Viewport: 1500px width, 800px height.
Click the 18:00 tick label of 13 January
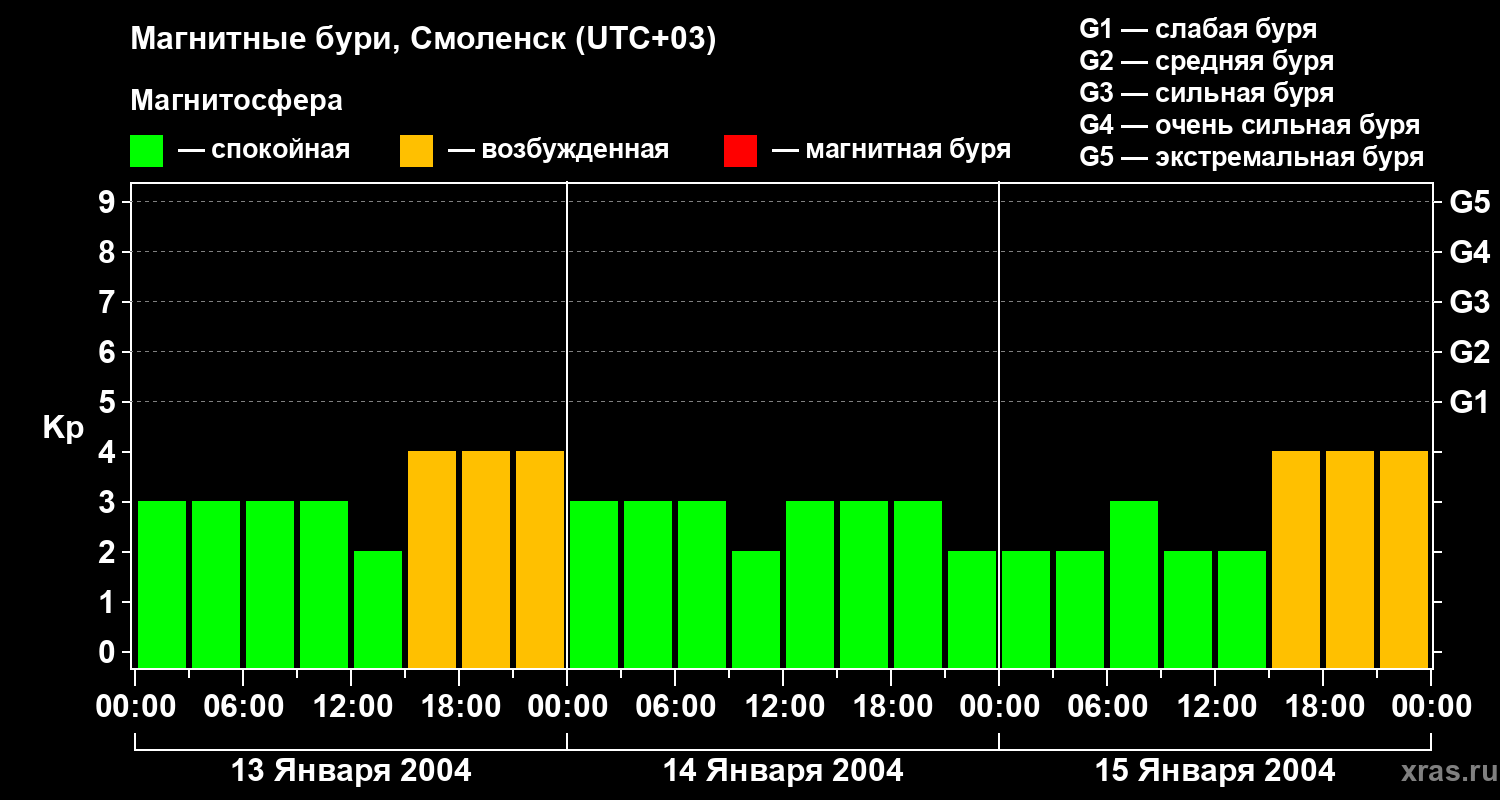[459, 707]
